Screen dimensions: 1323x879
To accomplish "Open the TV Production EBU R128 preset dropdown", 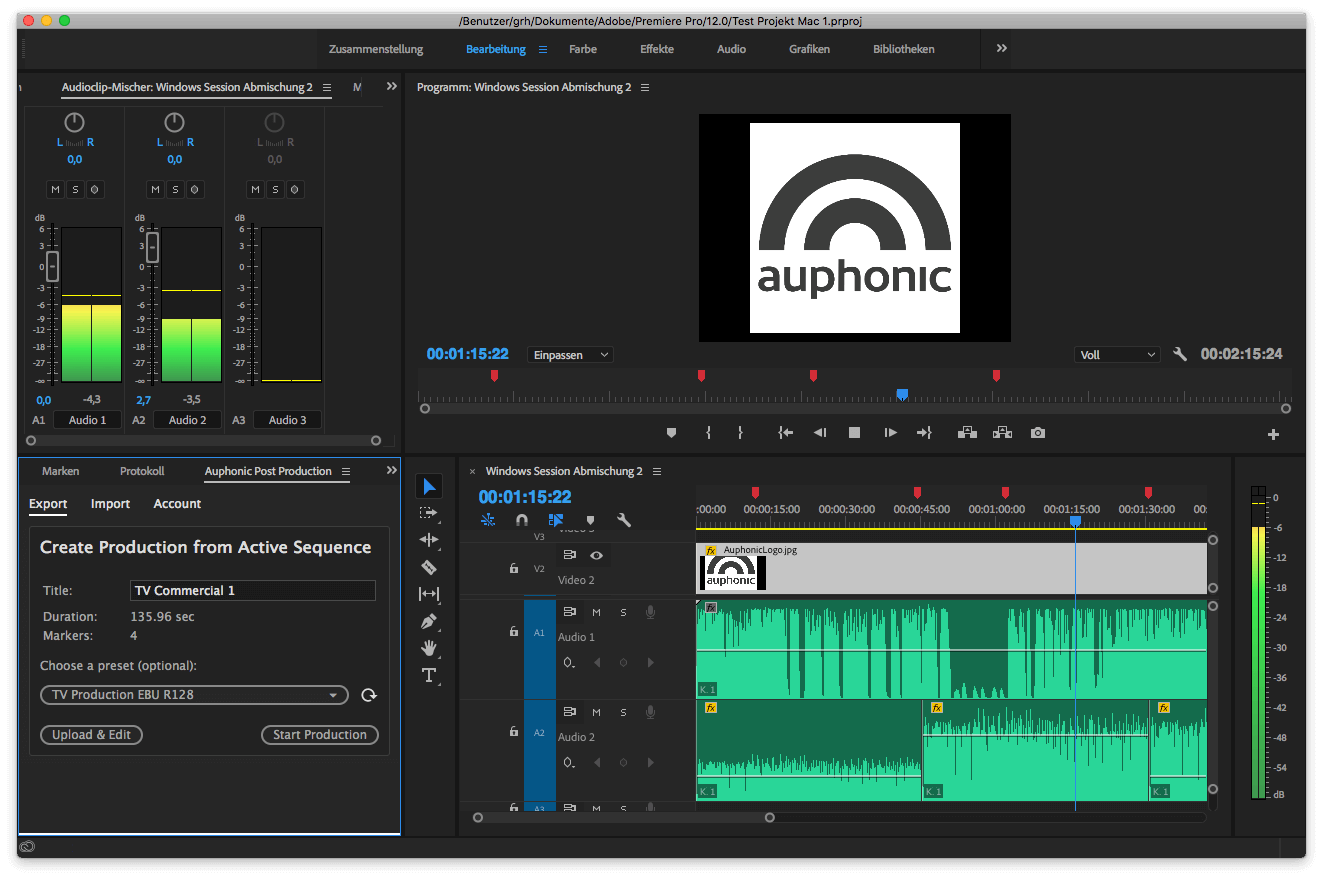I will (194, 695).
